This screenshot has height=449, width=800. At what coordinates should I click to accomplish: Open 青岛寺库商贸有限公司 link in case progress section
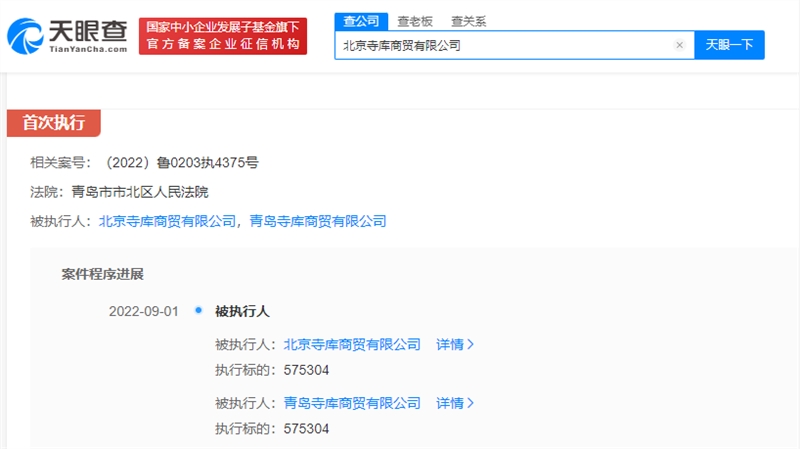[352, 403]
